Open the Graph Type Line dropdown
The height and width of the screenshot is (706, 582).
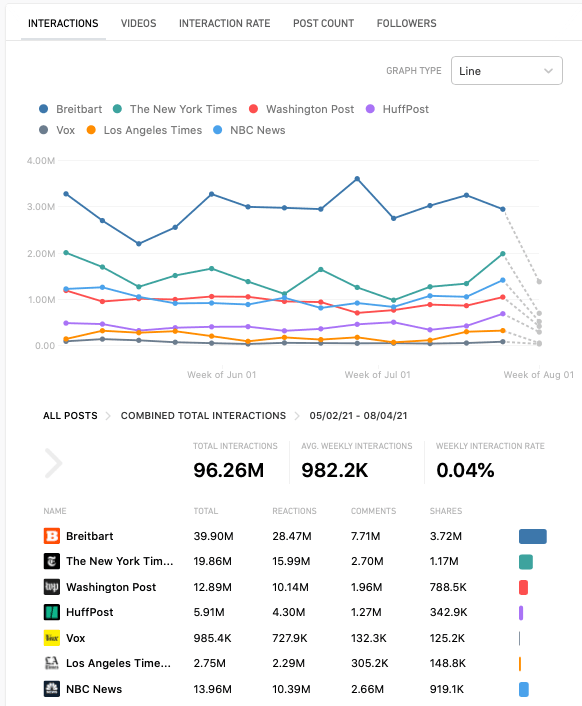pos(507,71)
